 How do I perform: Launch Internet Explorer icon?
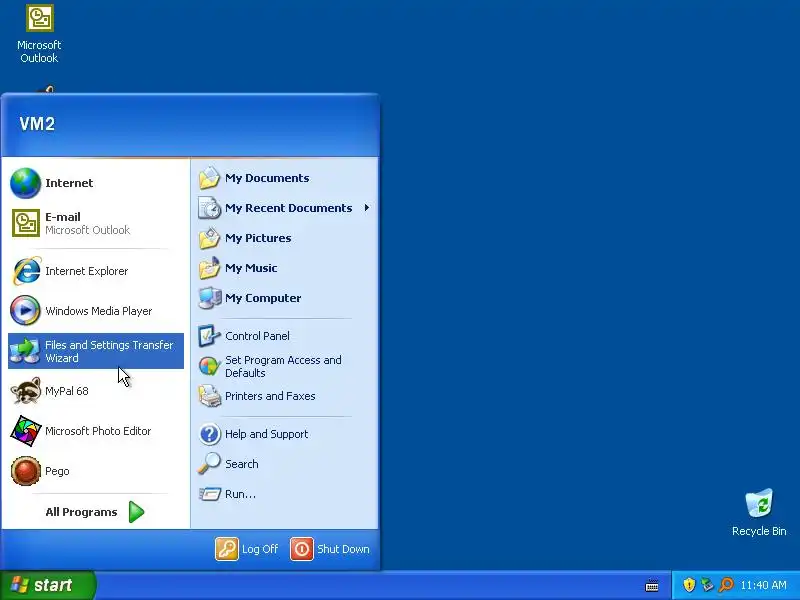[x=26, y=270]
